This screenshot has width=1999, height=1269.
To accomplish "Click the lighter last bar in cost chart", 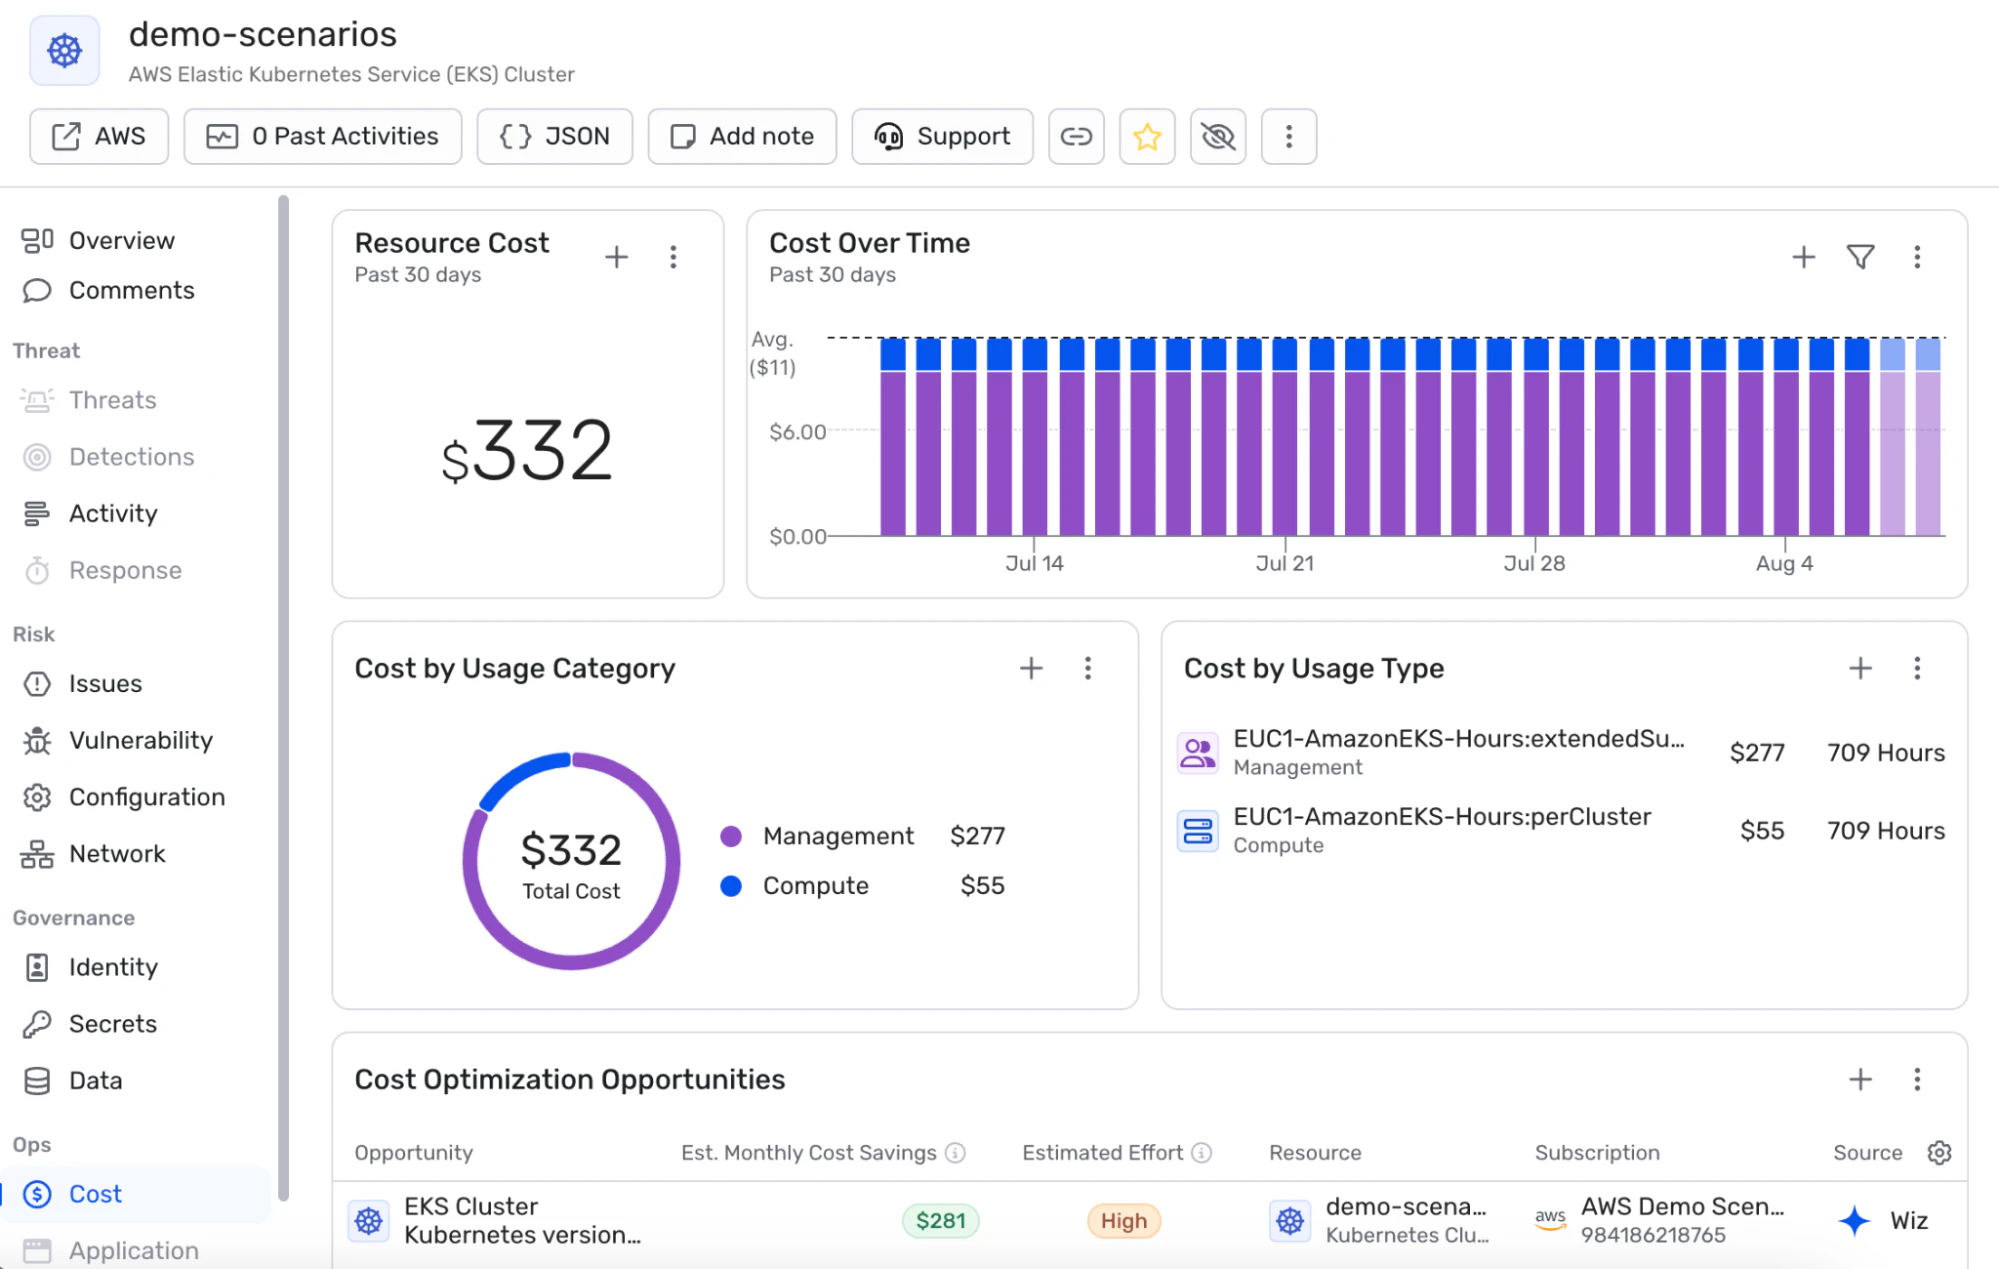I will coord(1928,437).
